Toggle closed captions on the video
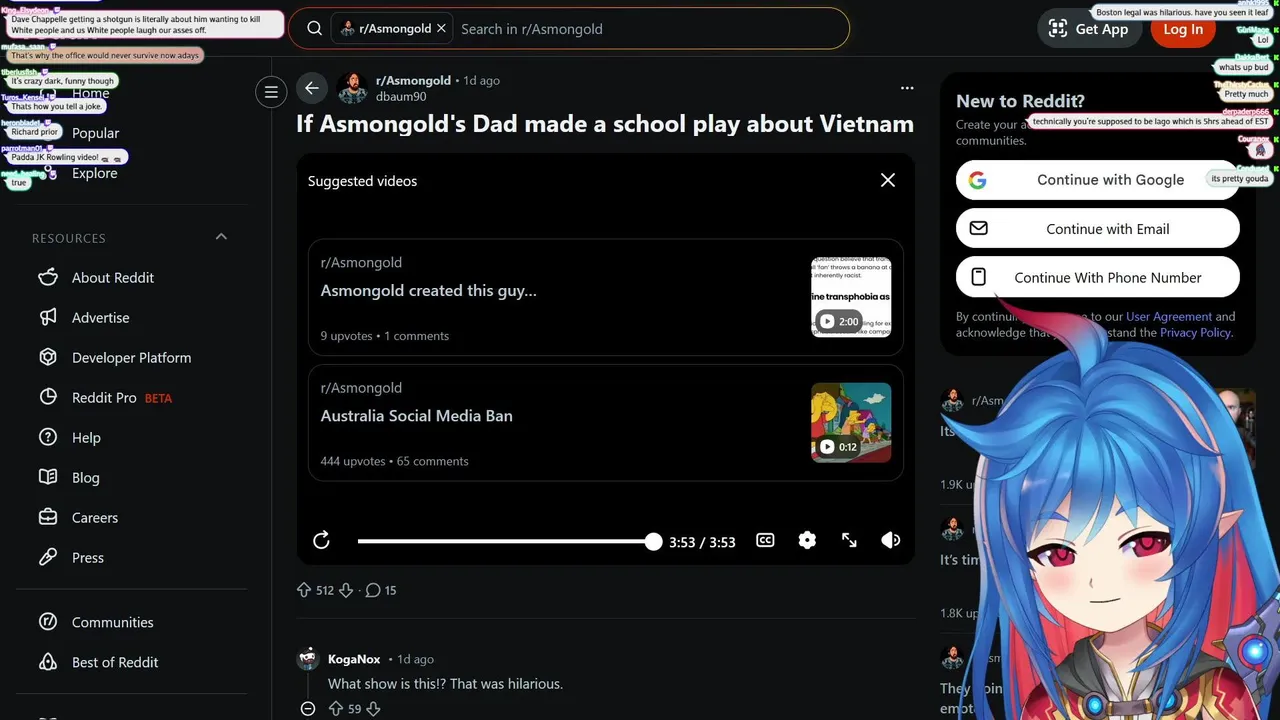 [765, 540]
